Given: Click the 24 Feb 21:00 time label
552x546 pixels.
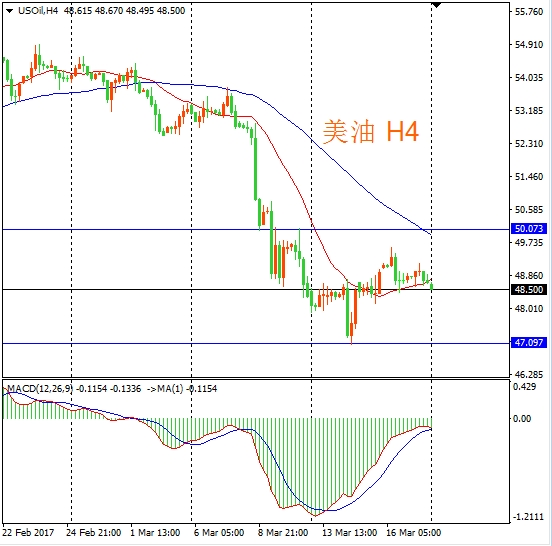Looking at the screenshot, I should pos(94,532).
